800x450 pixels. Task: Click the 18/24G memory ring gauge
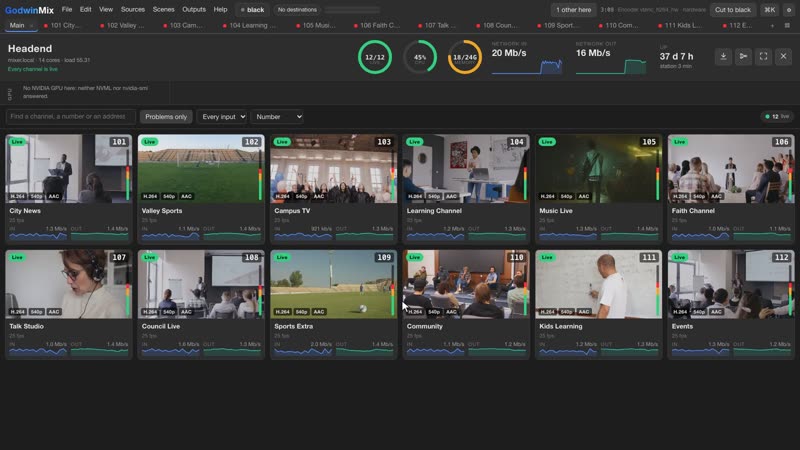465,57
